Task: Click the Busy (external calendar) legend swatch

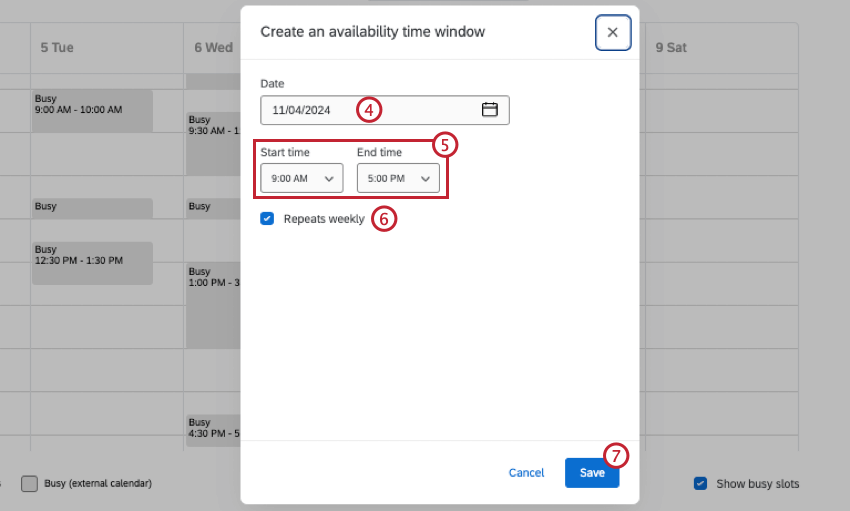Action: point(30,484)
